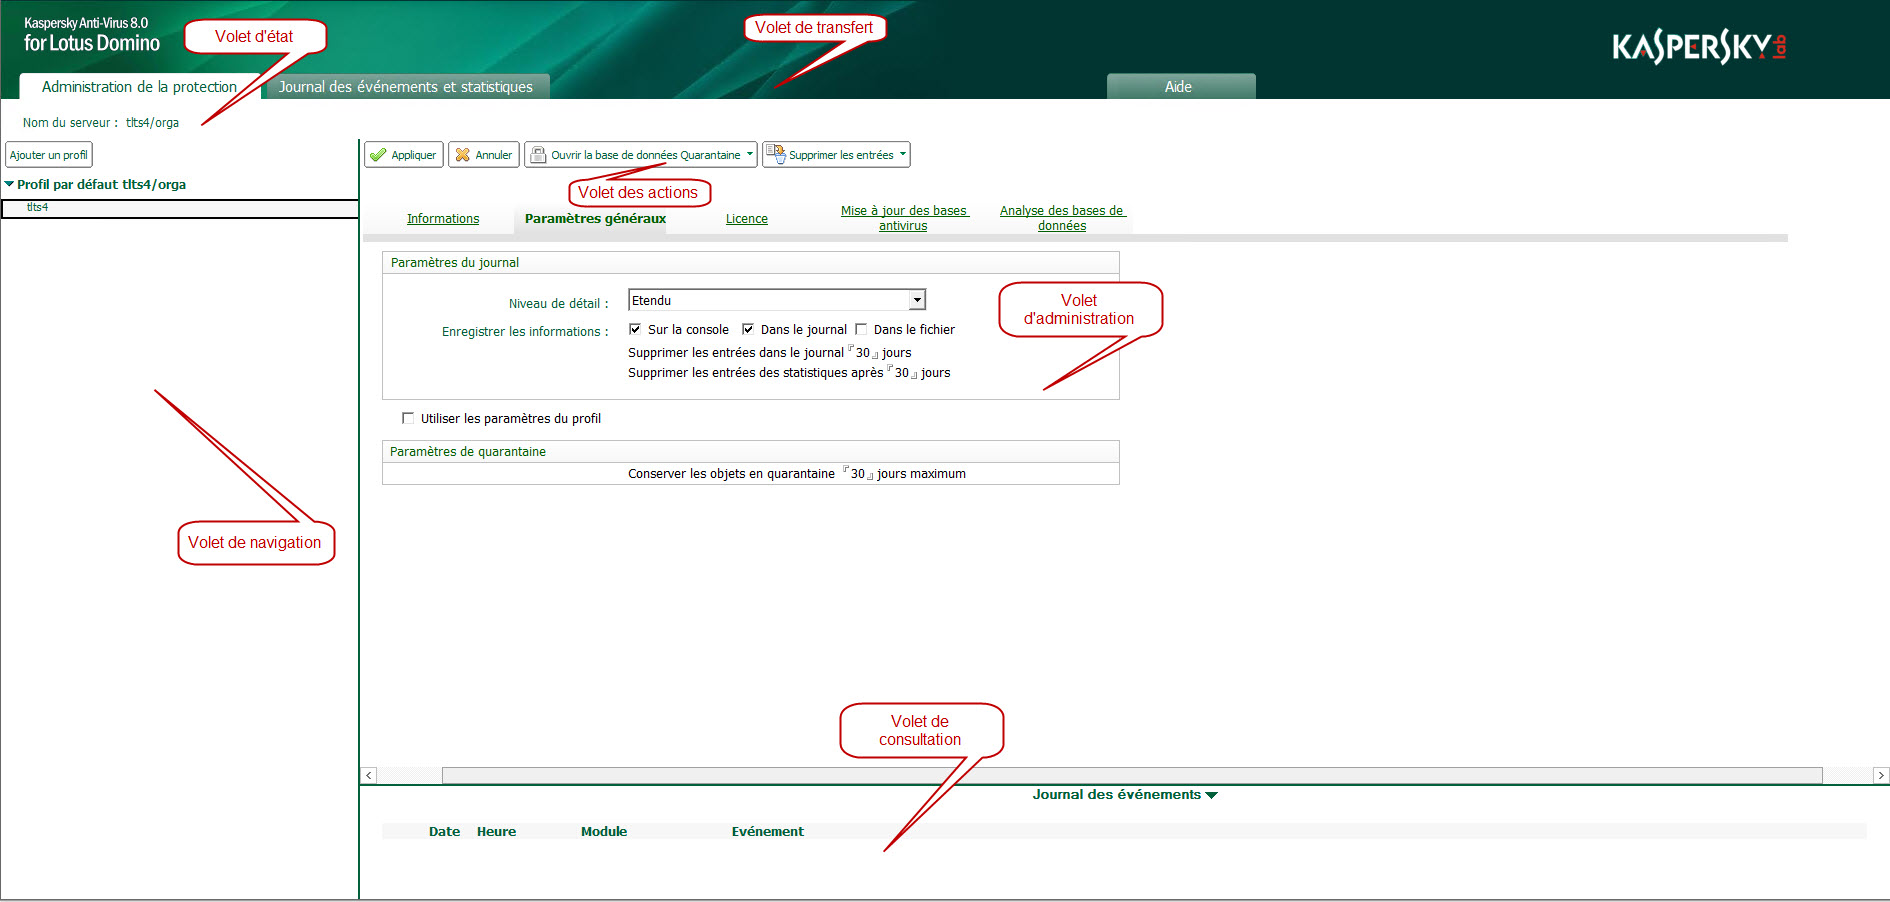Click the quarantine retention days field

(858, 474)
